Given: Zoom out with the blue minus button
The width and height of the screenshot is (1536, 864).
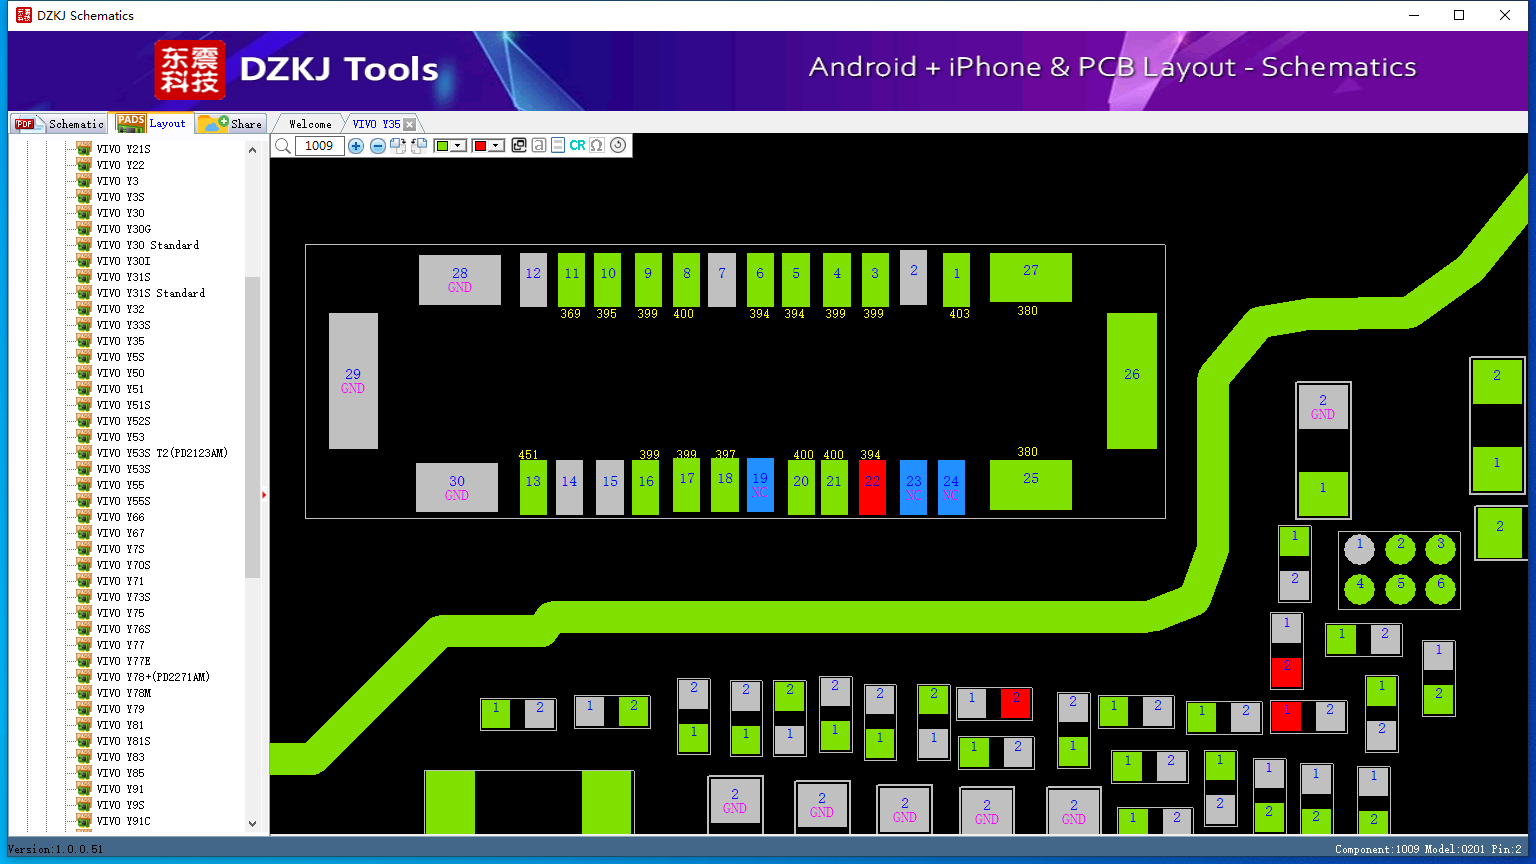Looking at the screenshot, I should [x=378, y=146].
